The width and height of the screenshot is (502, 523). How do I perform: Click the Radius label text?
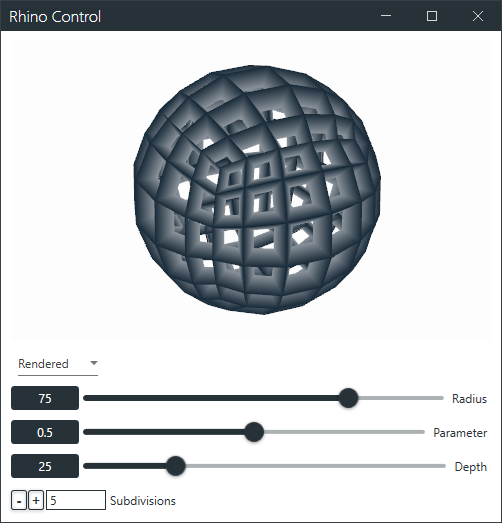click(x=469, y=399)
